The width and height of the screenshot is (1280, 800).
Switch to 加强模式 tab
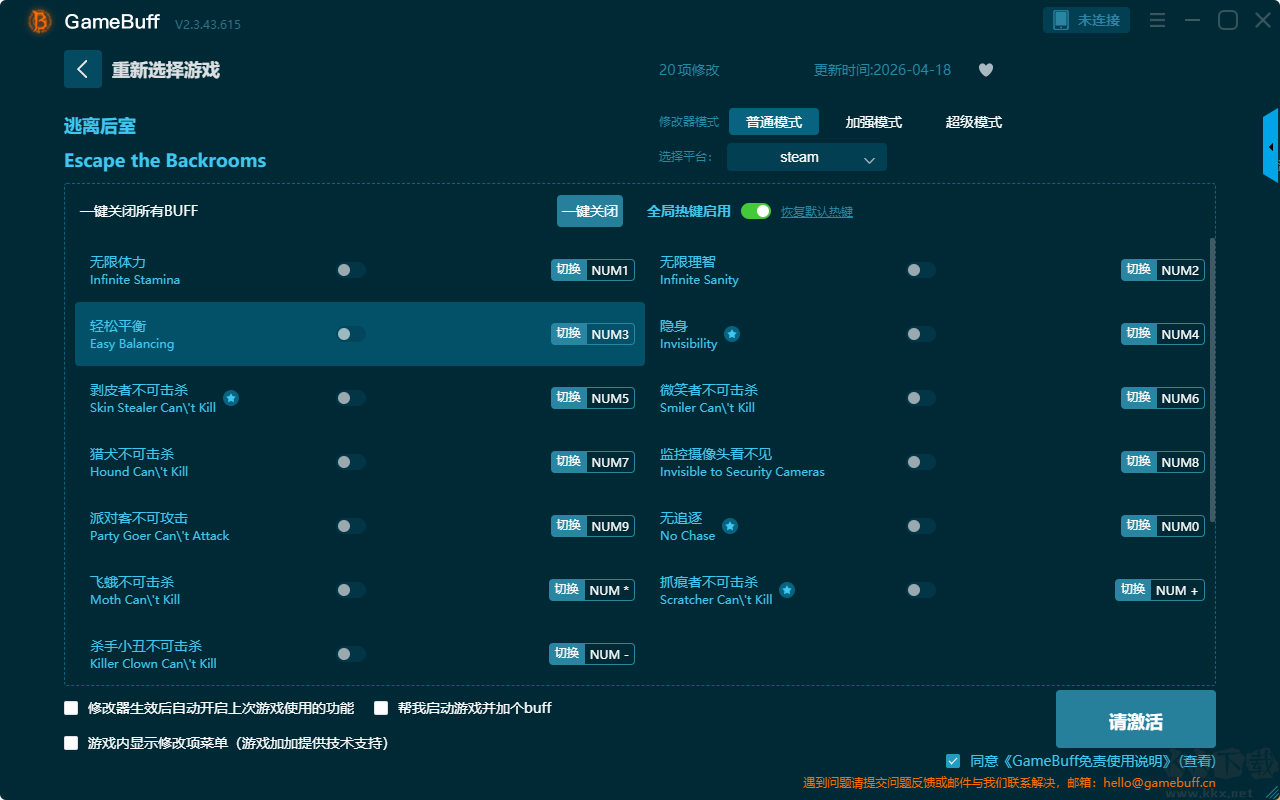[874, 122]
